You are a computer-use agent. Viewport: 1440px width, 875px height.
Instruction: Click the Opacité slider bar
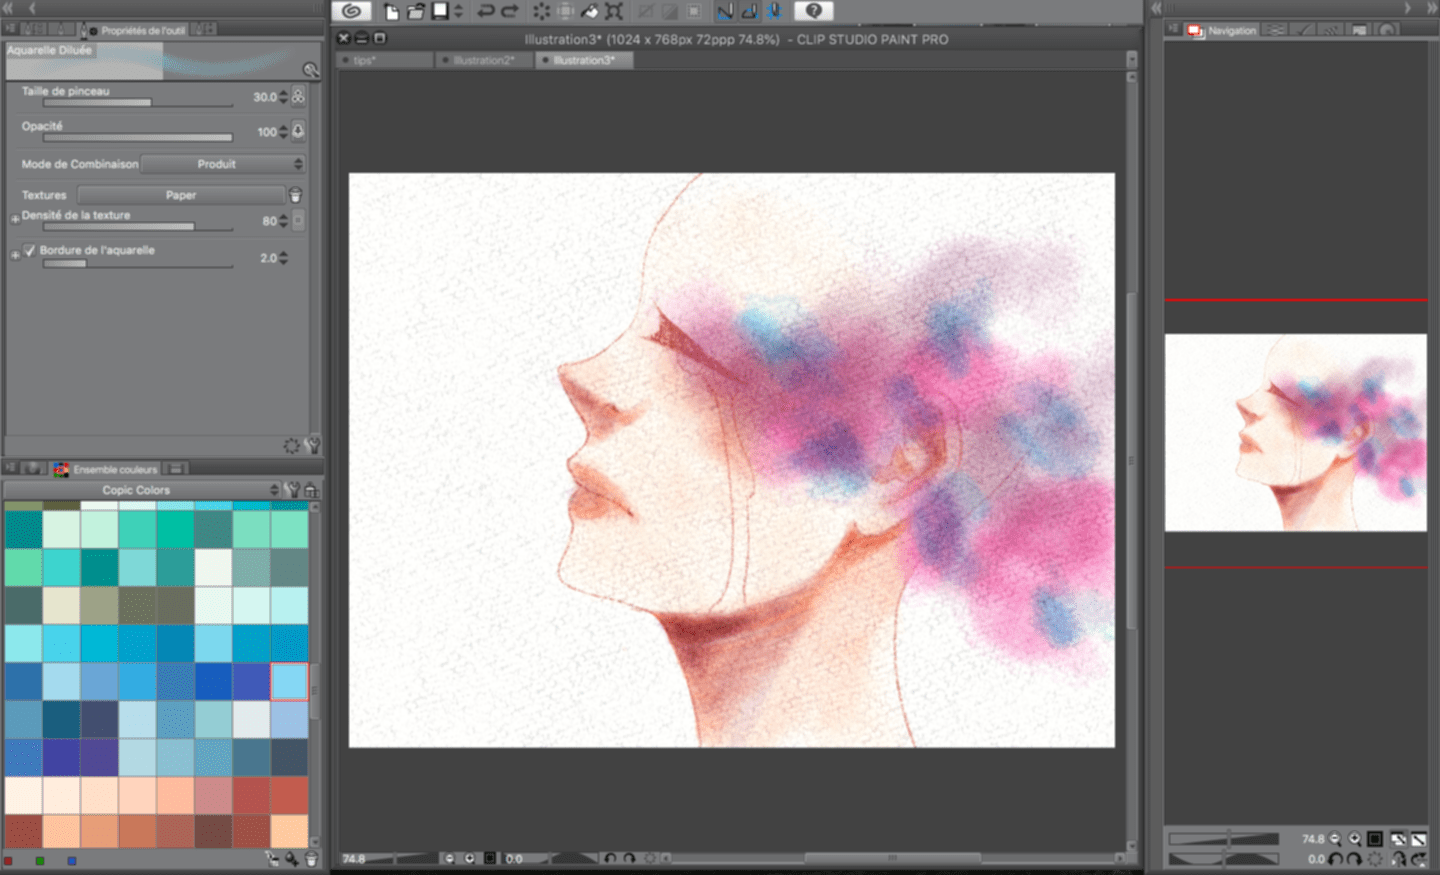coord(137,138)
